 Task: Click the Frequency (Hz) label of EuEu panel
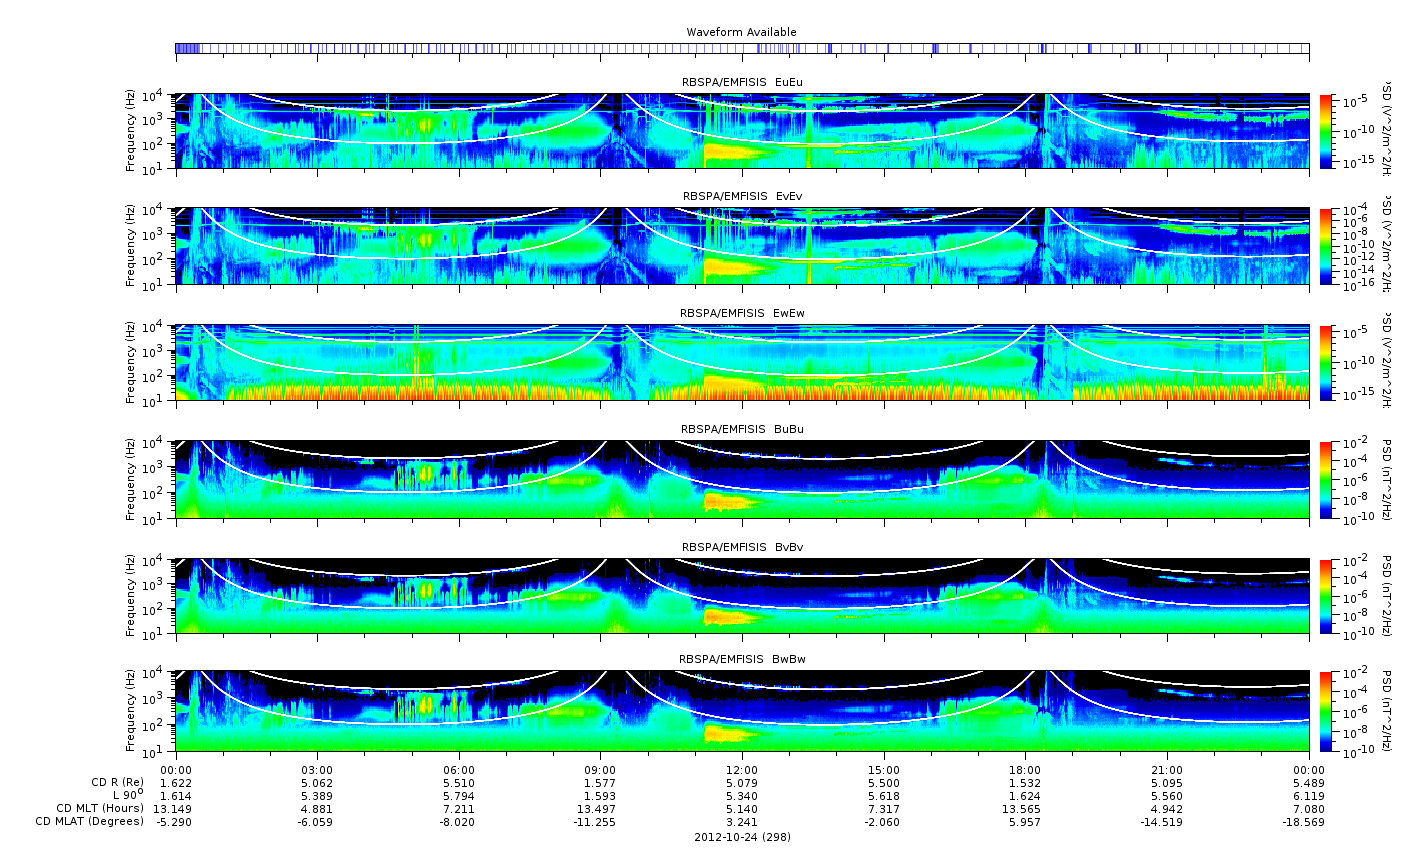(130, 131)
